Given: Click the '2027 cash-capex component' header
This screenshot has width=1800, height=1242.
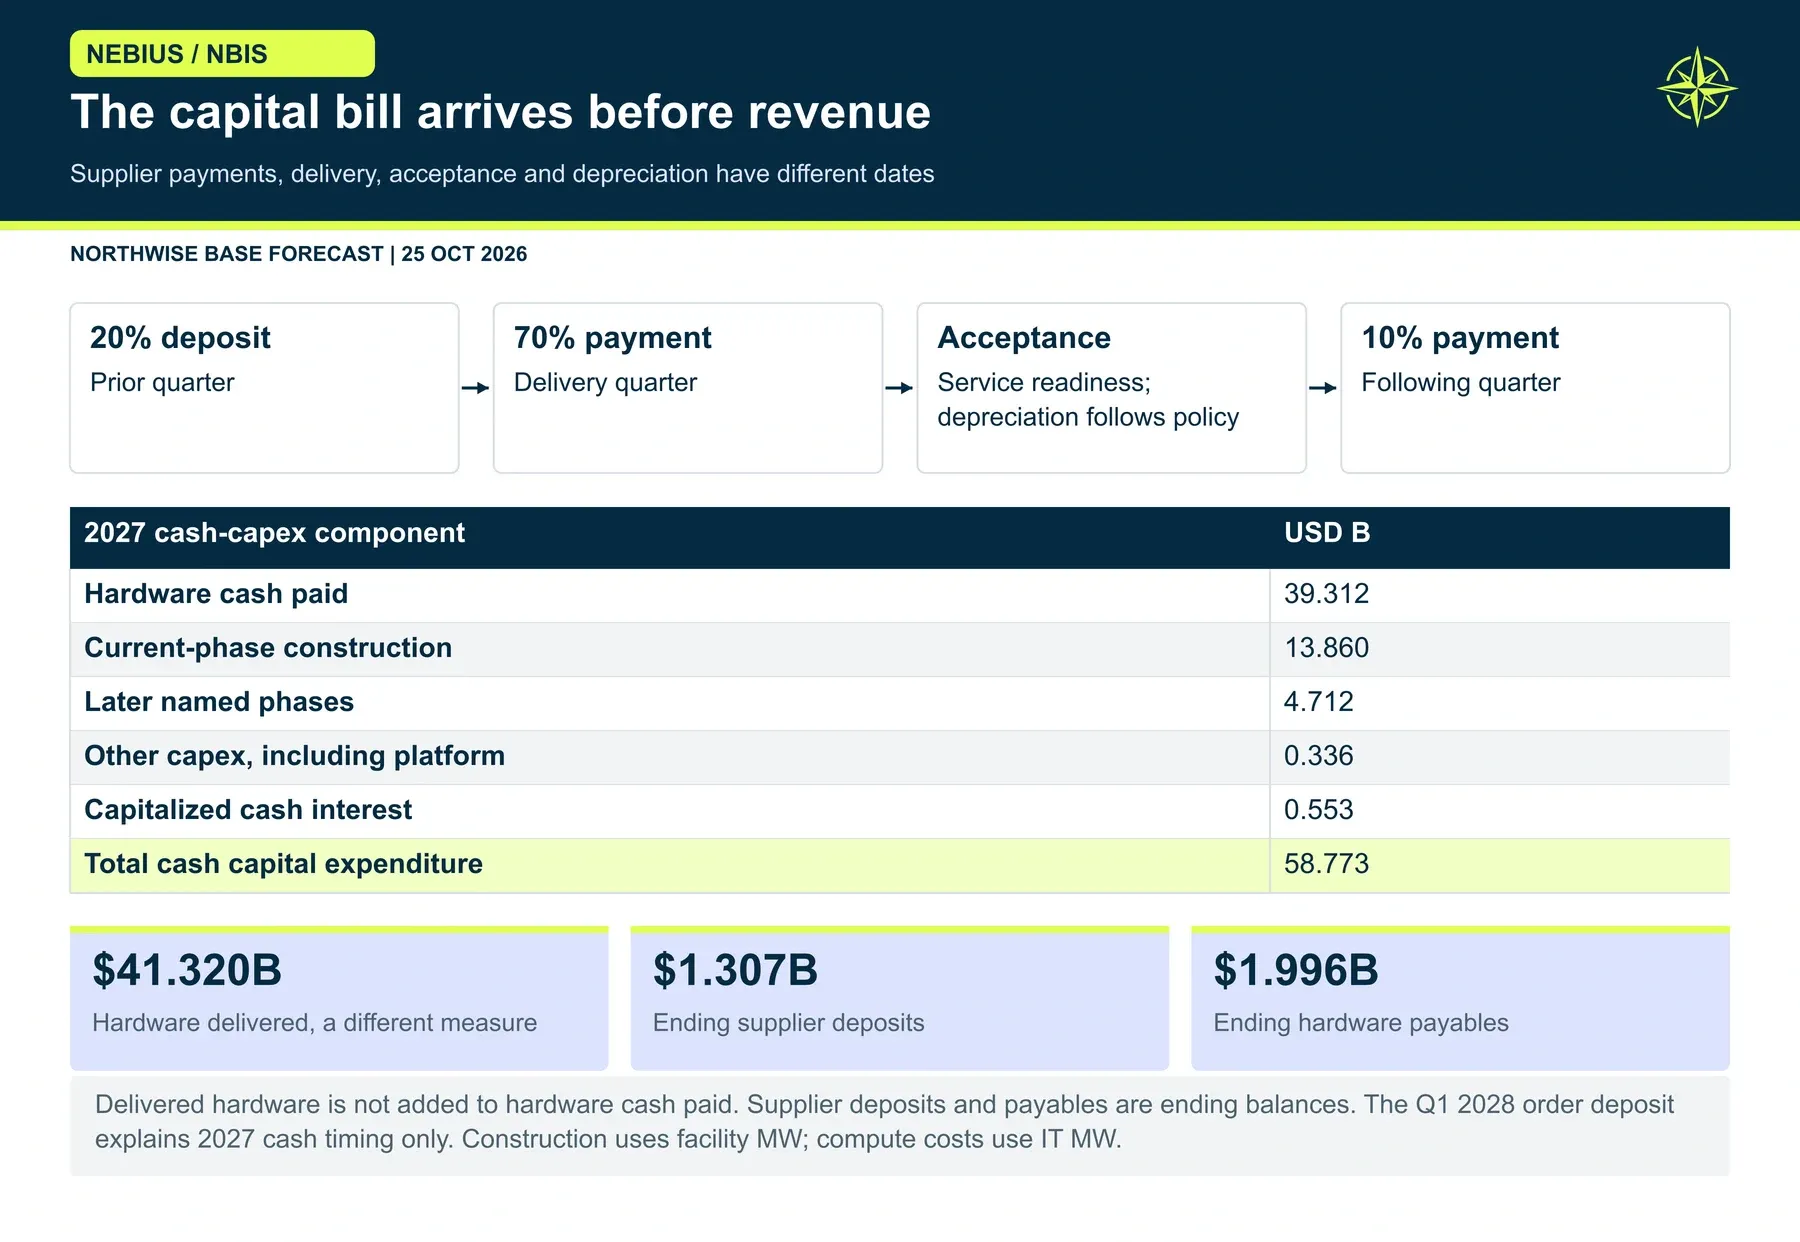Looking at the screenshot, I should pos(274,533).
